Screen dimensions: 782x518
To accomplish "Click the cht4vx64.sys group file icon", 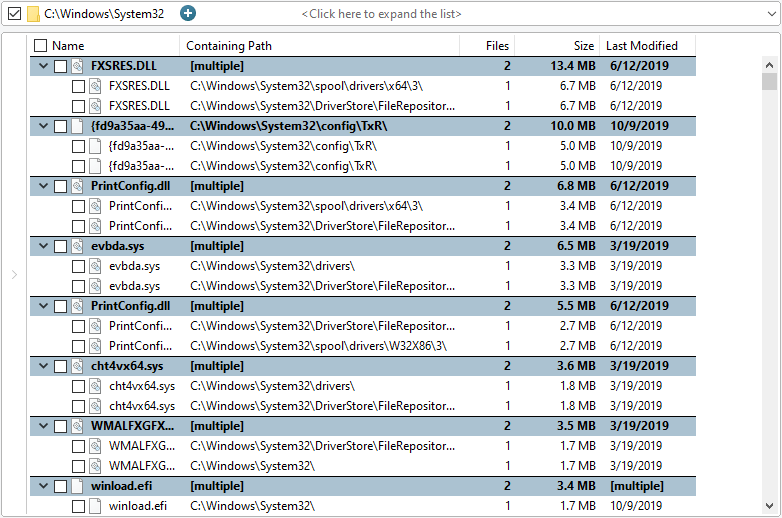I will click(x=77, y=366).
